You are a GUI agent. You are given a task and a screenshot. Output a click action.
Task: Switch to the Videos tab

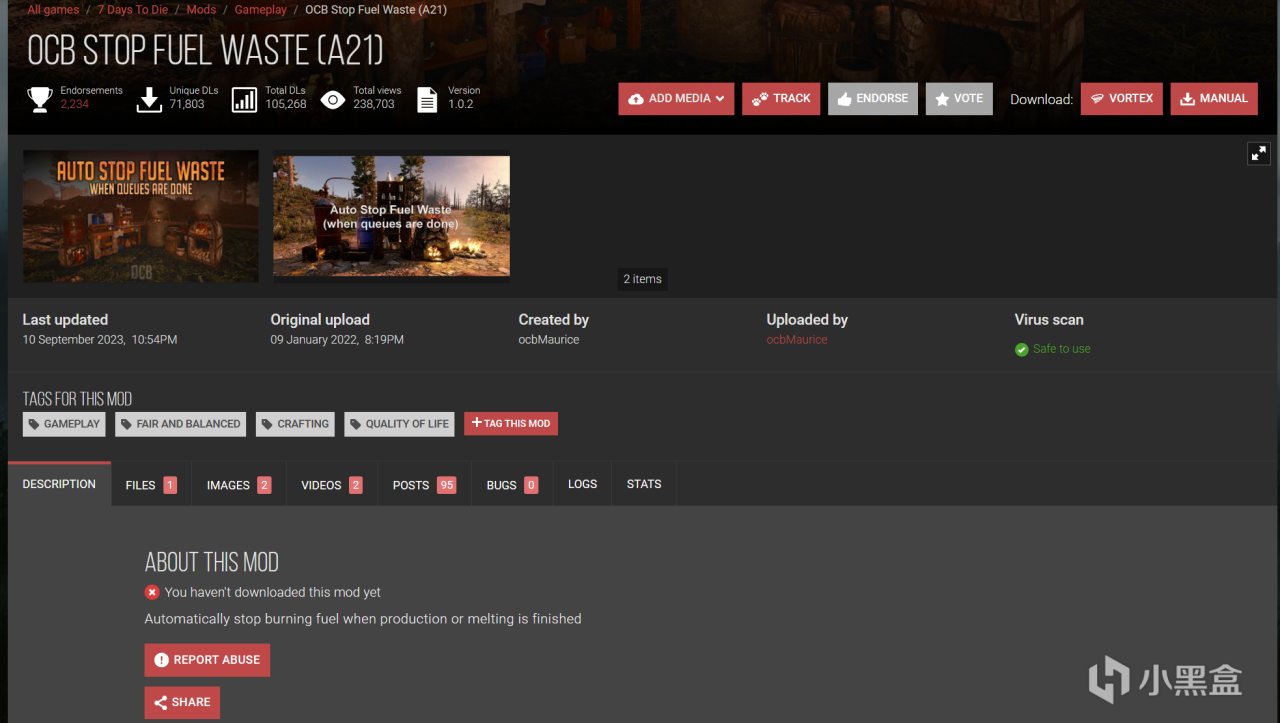click(332, 485)
